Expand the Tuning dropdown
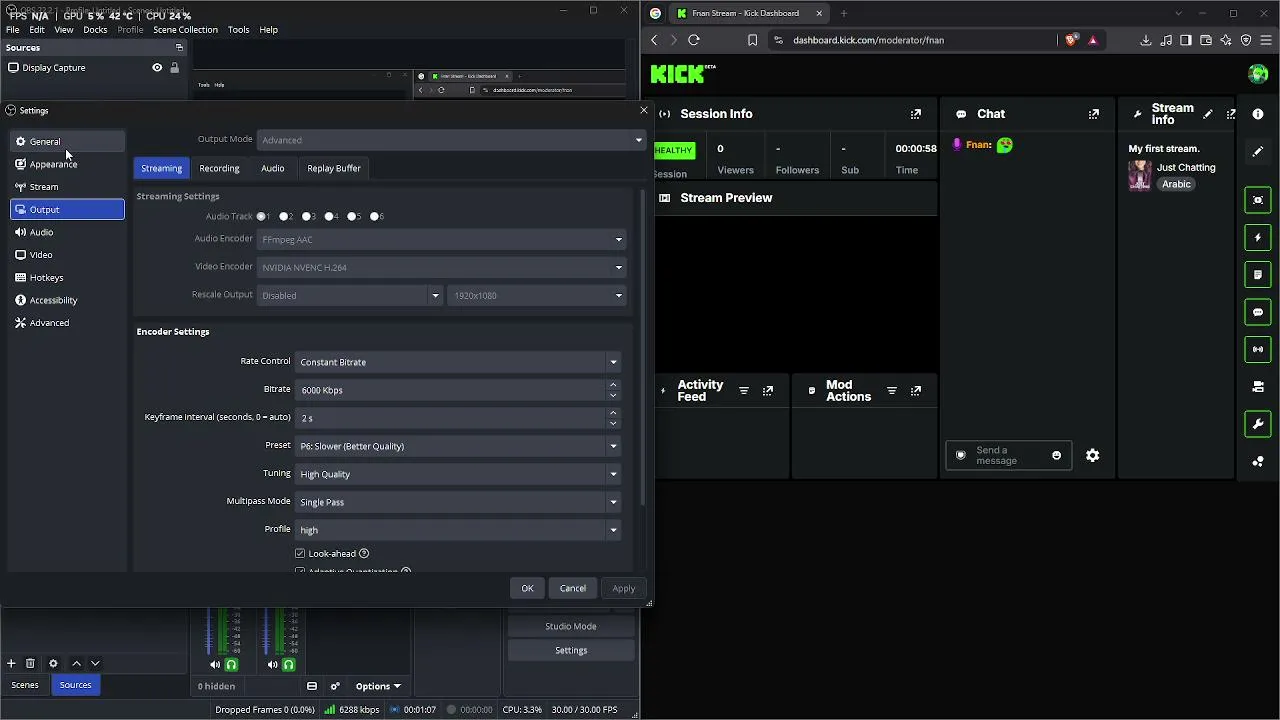1280x720 pixels. [x=458, y=474]
